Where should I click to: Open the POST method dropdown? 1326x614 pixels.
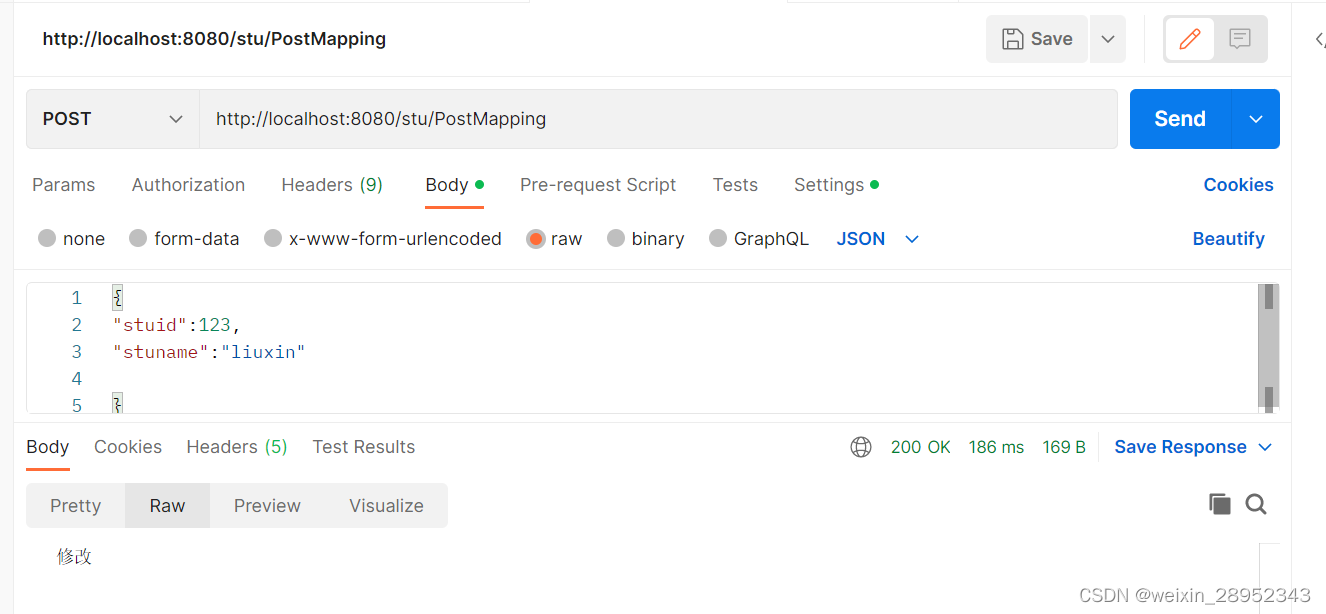(x=112, y=119)
